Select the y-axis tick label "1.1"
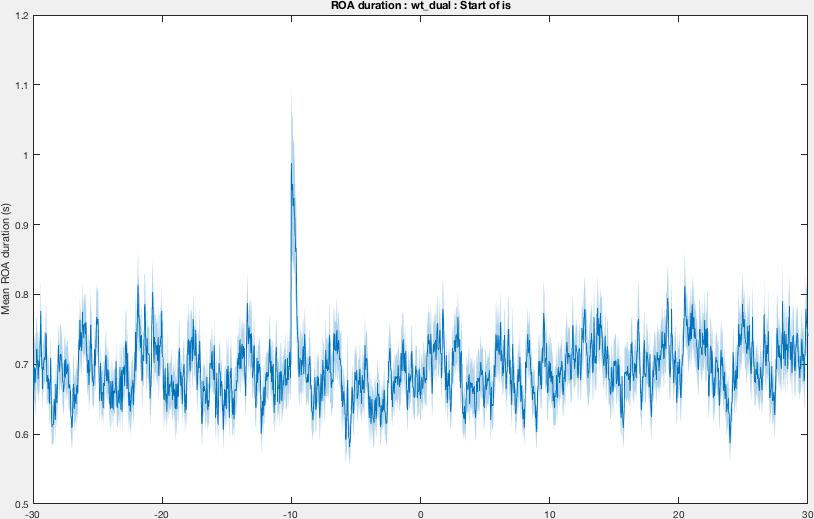814x519 pixels. click(22, 85)
